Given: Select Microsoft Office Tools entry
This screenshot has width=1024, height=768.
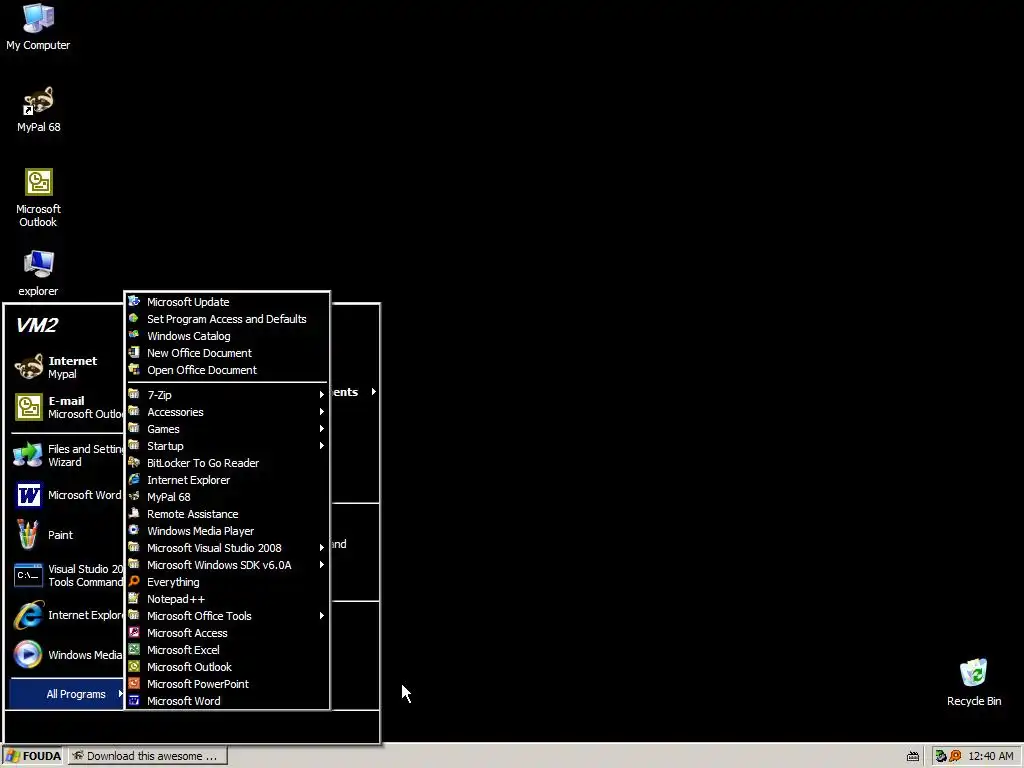Looking at the screenshot, I should (x=227, y=616).
